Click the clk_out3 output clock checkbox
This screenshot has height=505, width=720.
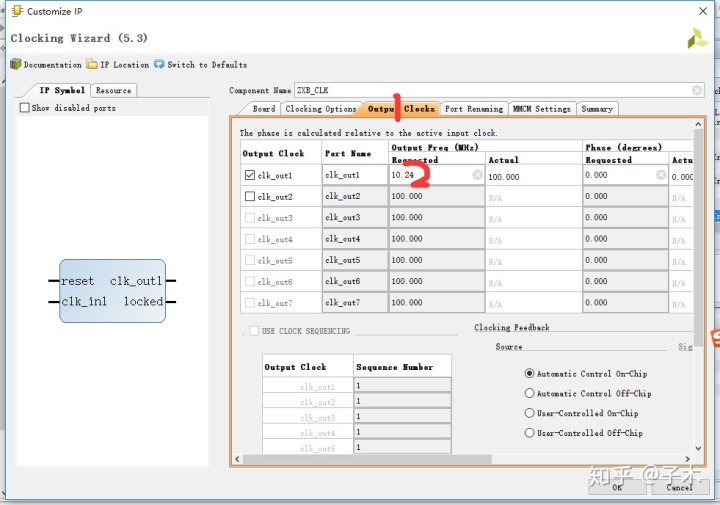tap(250, 218)
